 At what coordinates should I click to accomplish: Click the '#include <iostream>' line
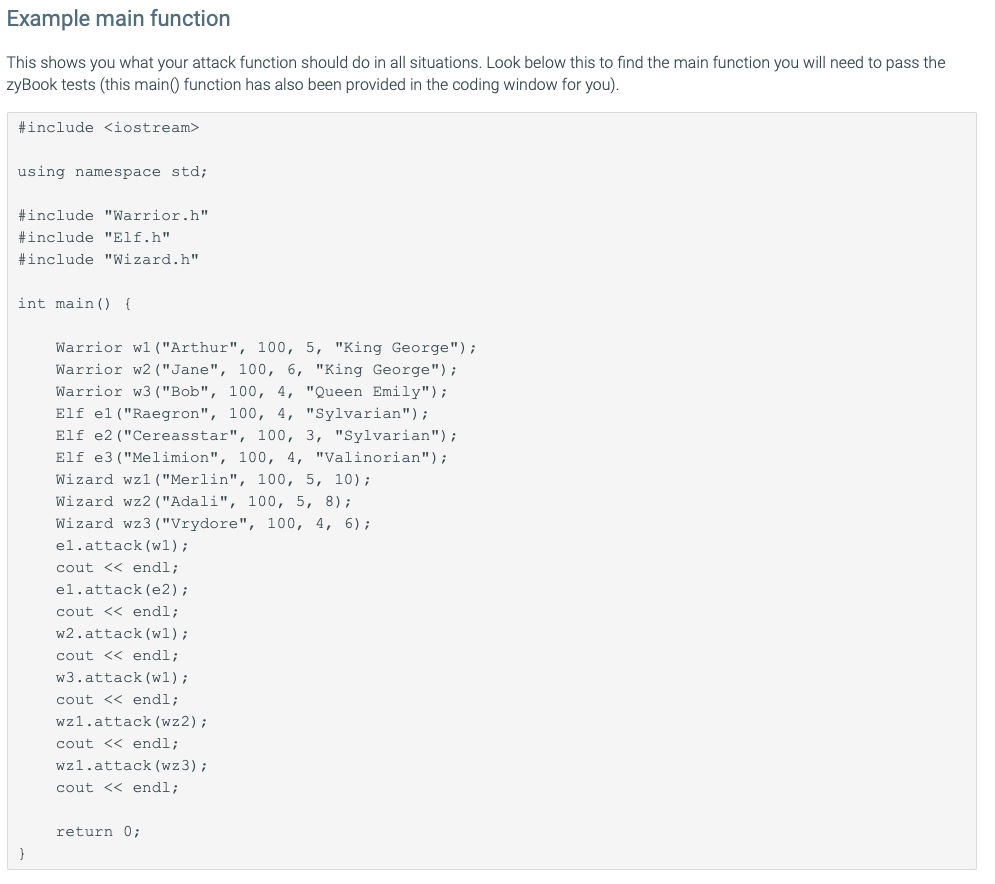[109, 128]
